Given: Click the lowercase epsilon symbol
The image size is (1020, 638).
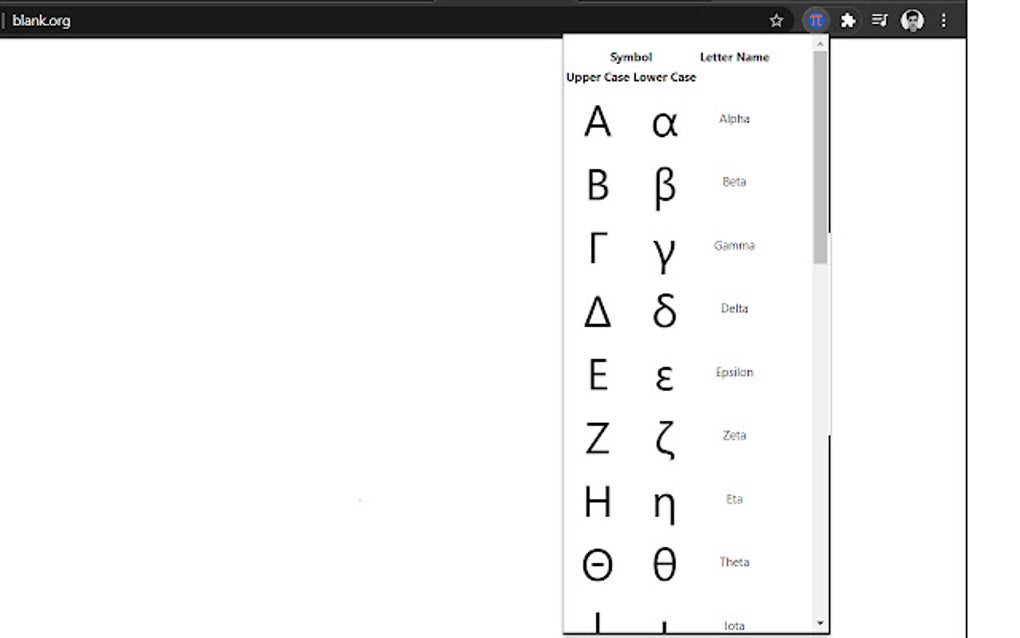Looking at the screenshot, I should point(663,377).
